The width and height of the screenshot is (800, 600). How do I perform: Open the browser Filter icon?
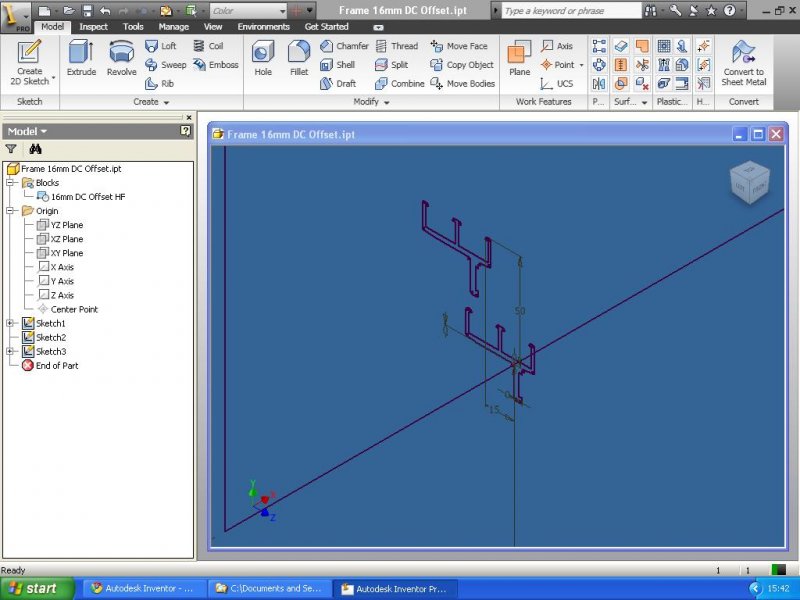pos(11,149)
